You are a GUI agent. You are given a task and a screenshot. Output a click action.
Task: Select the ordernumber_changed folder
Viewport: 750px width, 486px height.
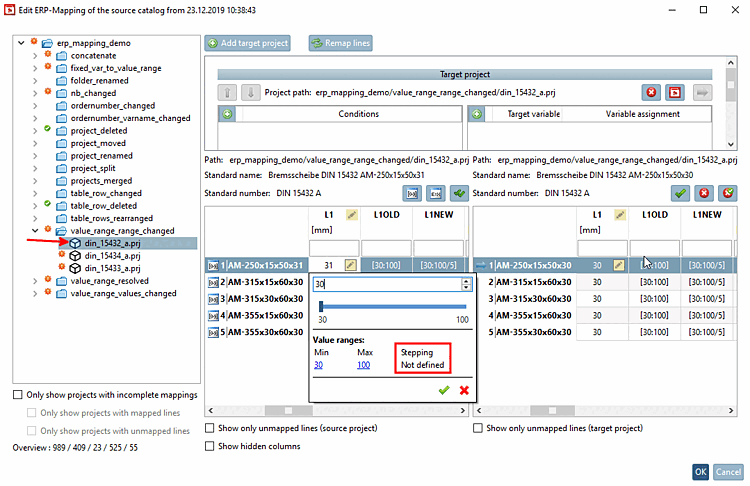(x=113, y=106)
